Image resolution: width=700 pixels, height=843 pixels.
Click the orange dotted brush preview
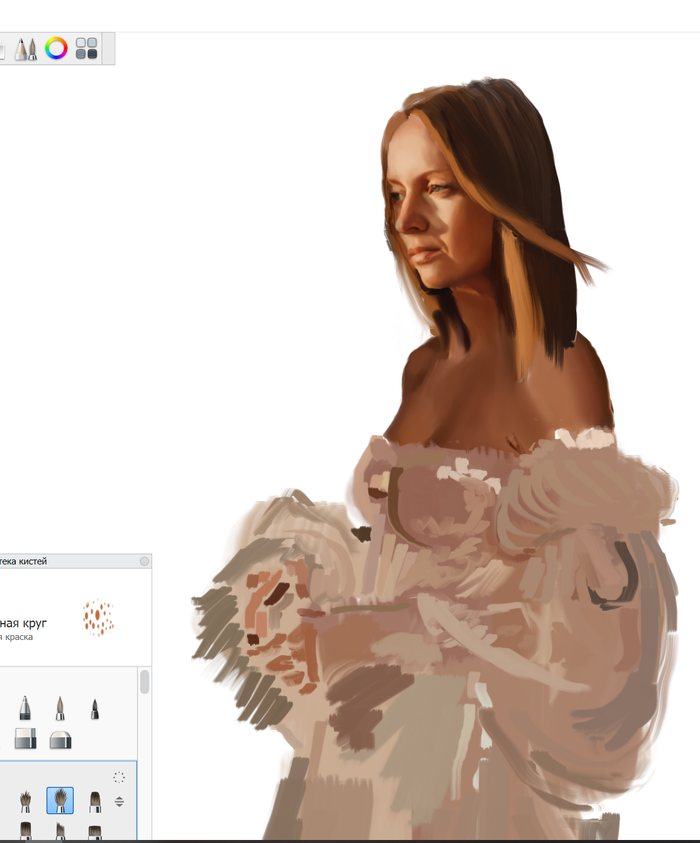[98, 617]
